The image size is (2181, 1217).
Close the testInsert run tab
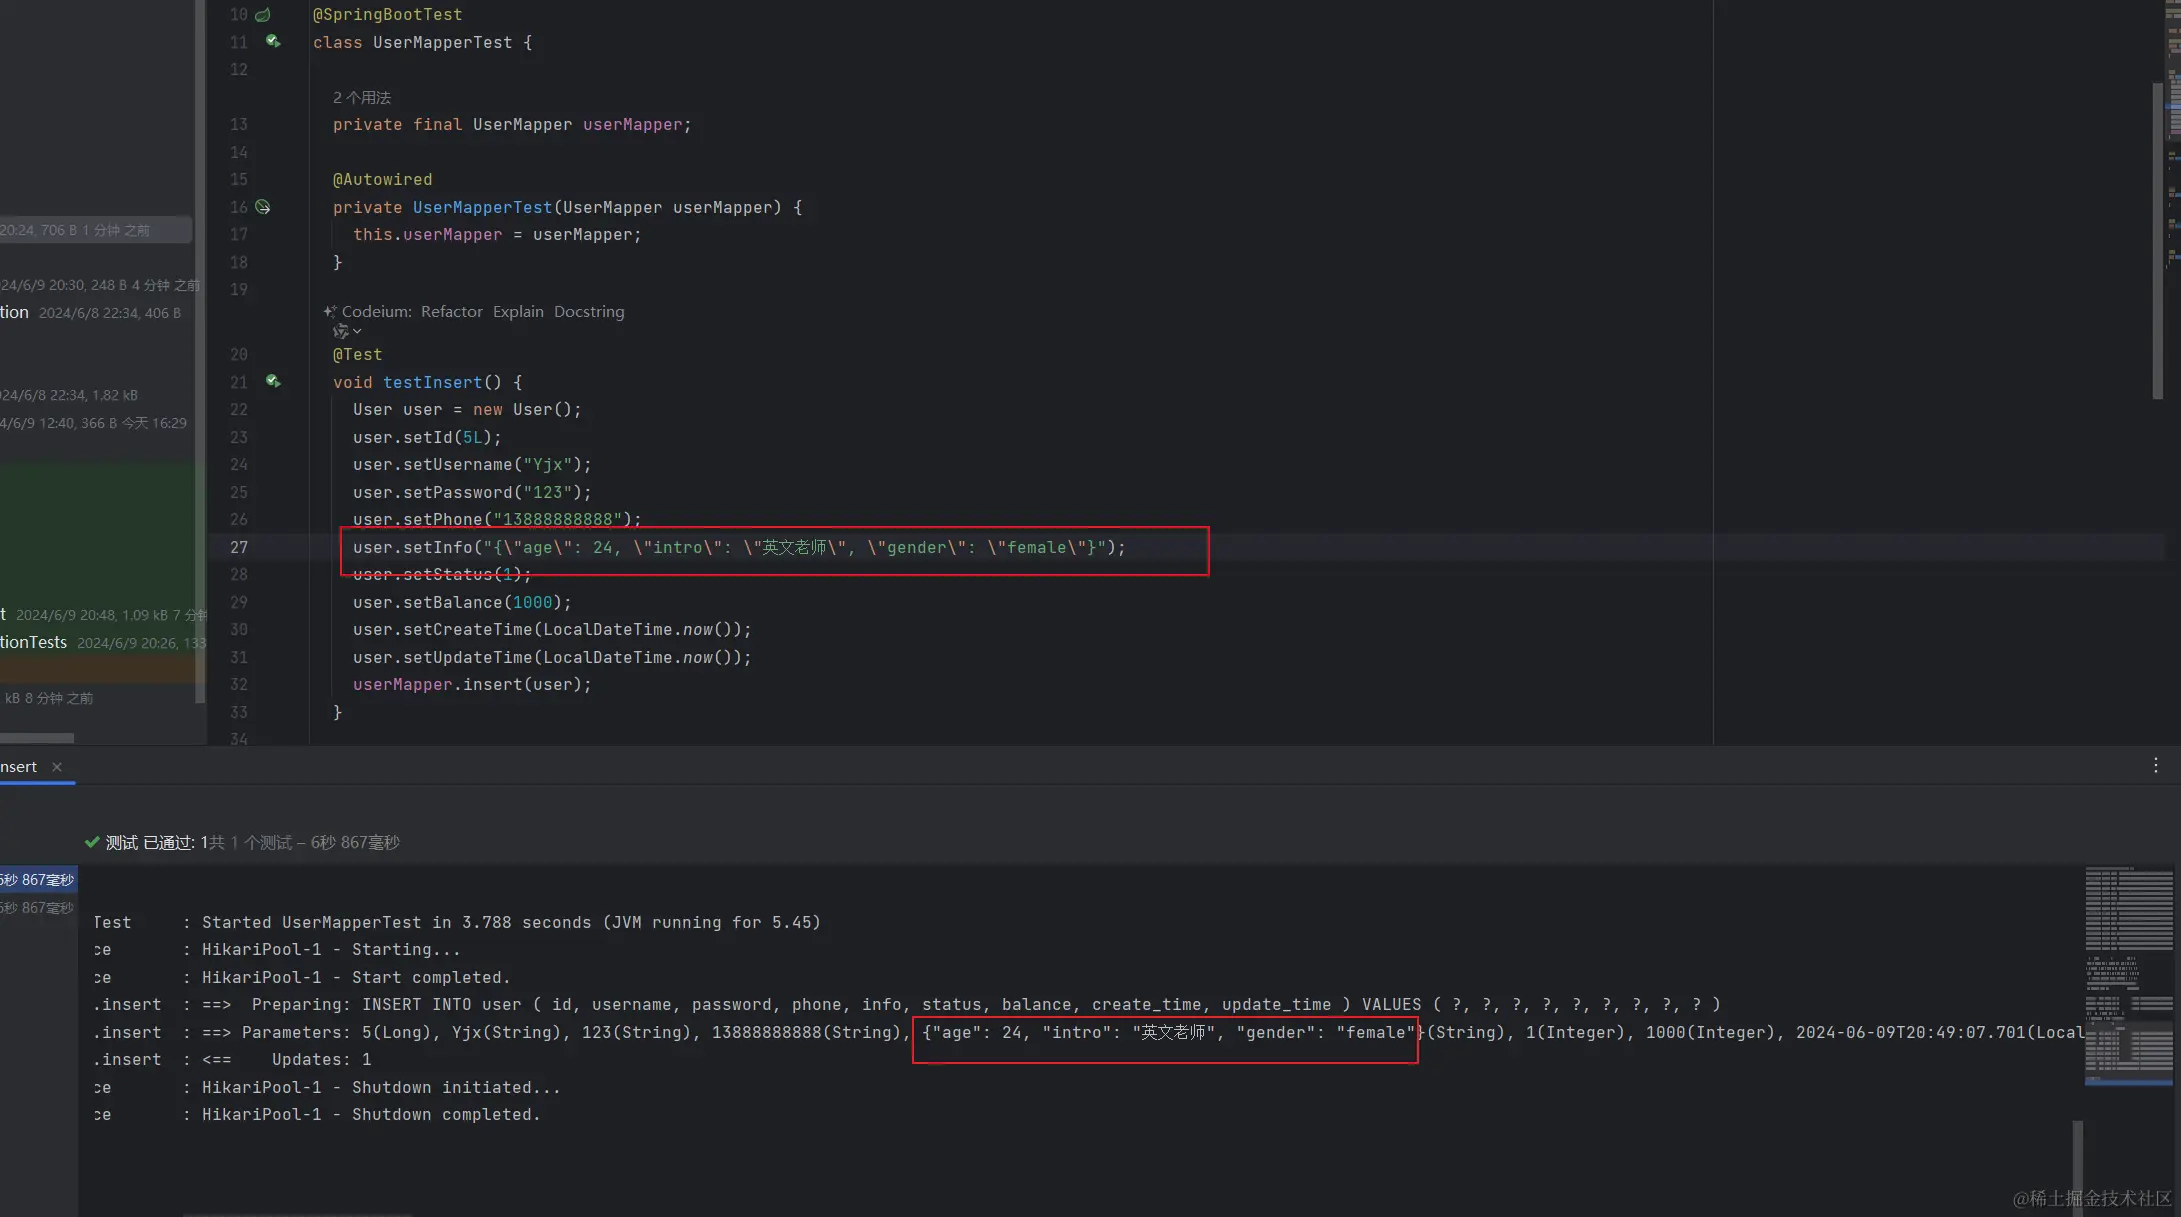point(57,767)
